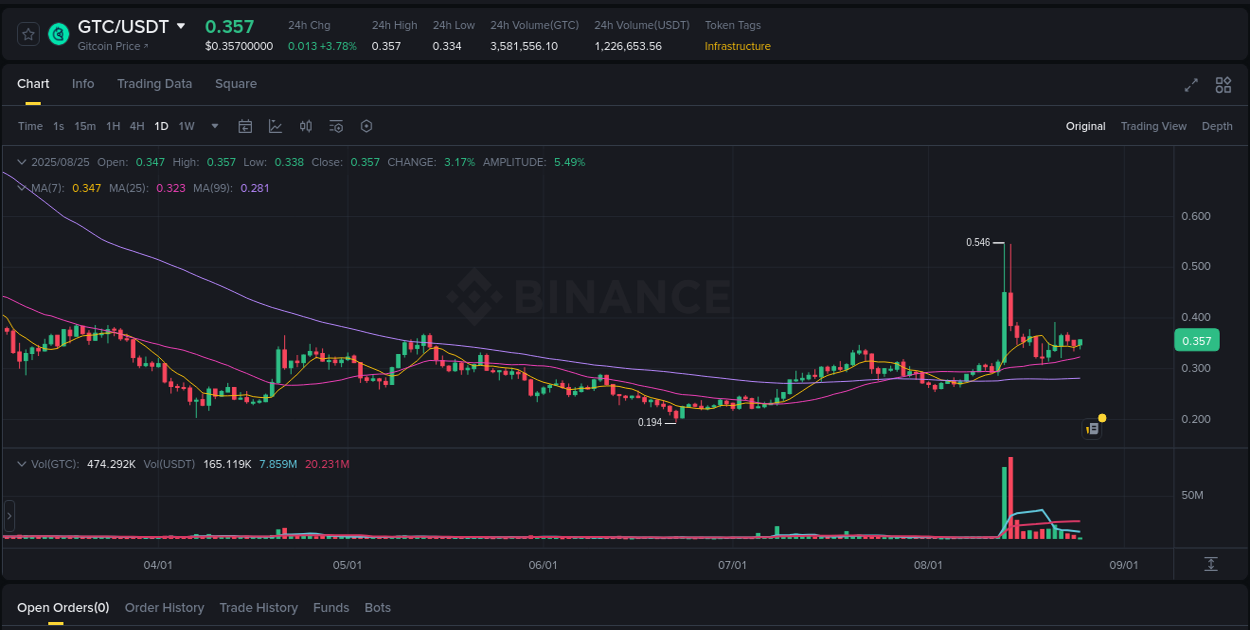Open the extra timeframe dropdown beside 1W
This screenshot has height=630, width=1250.
(x=214, y=126)
